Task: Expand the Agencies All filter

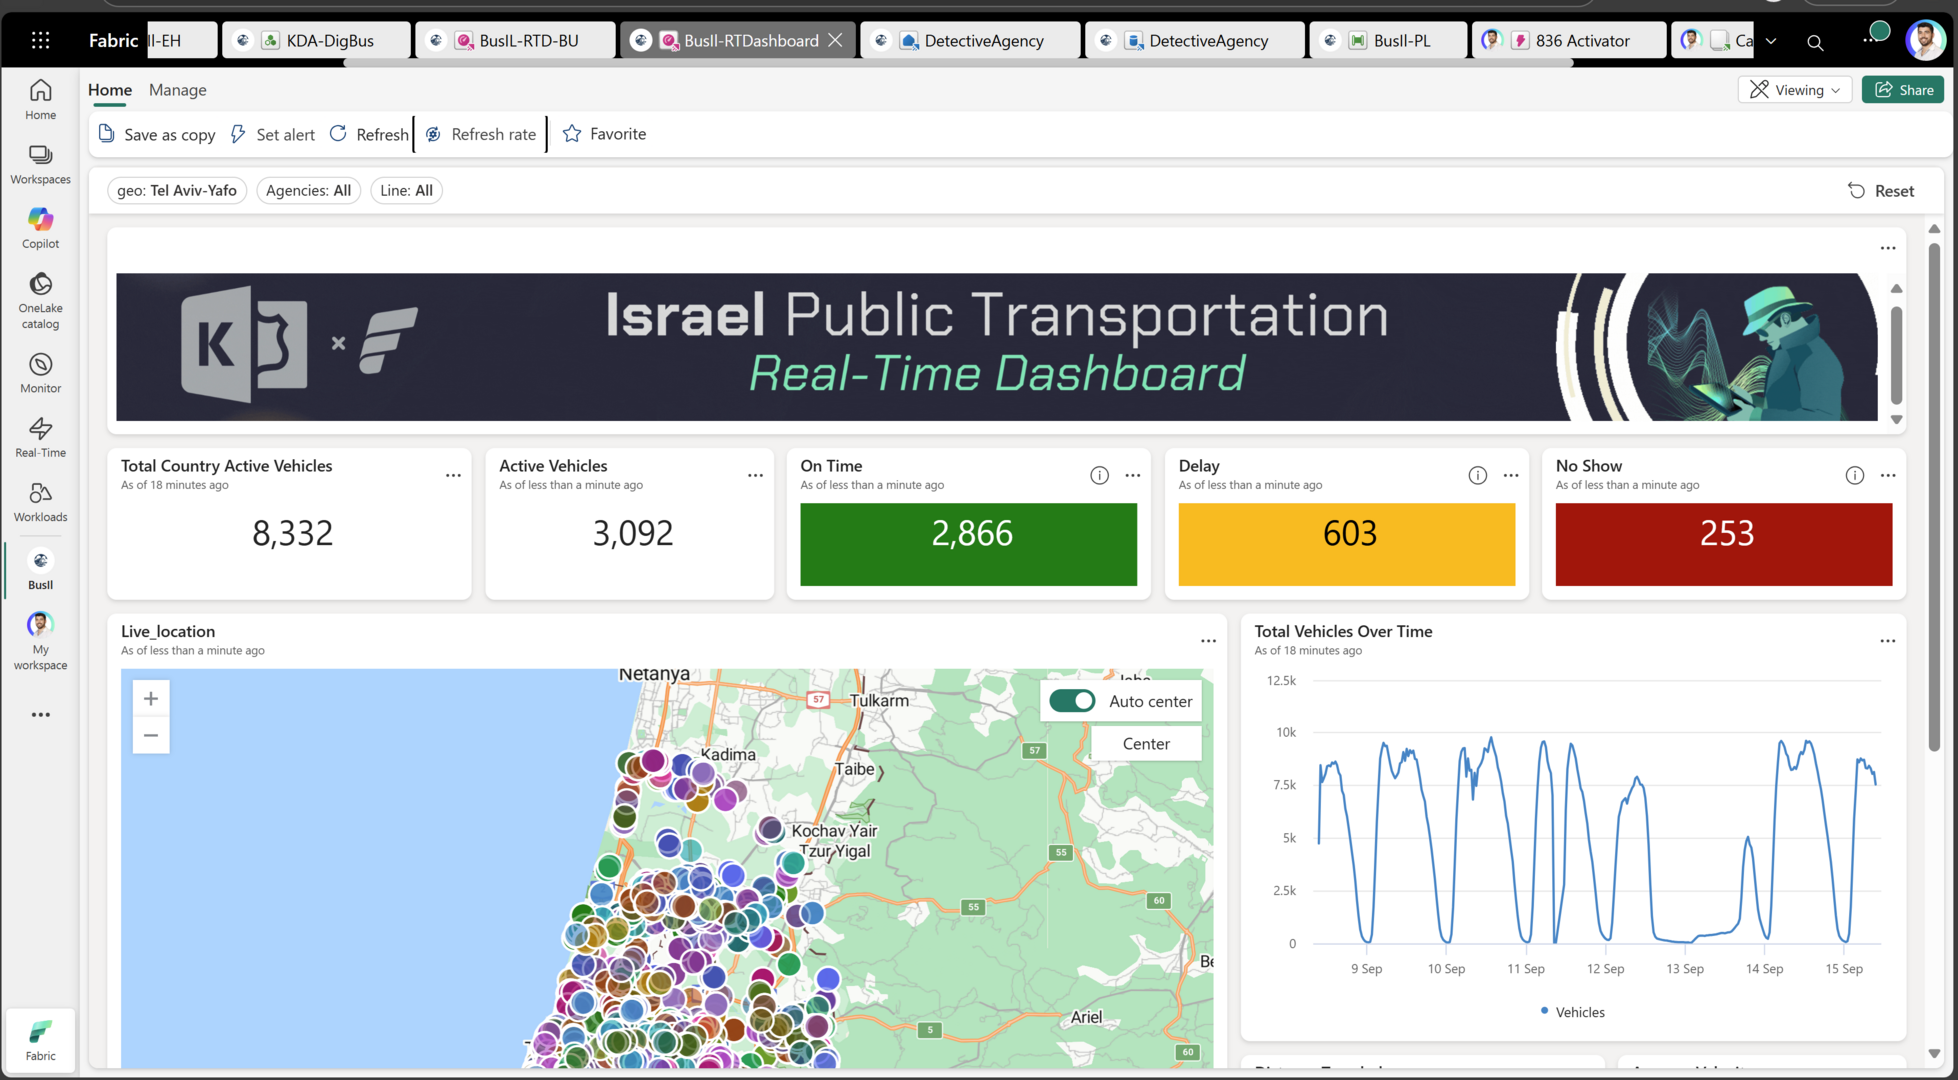Action: (308, 191)
